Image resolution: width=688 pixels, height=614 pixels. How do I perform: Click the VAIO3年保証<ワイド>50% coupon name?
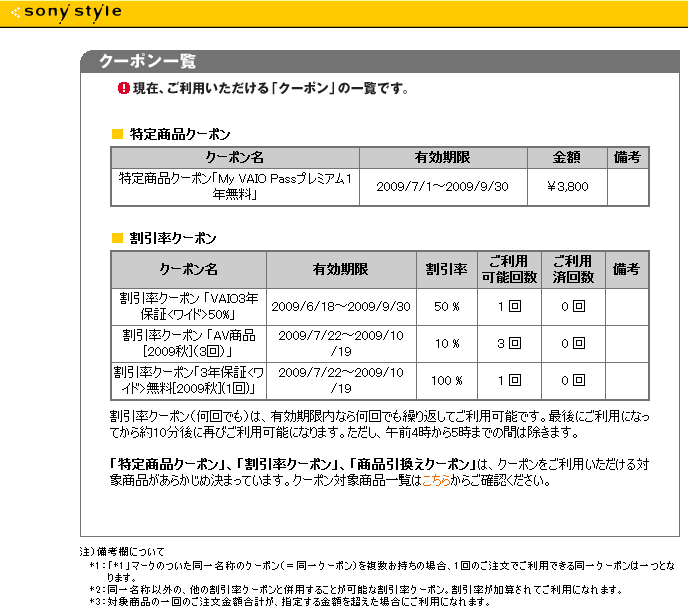[x=189, y=306]
